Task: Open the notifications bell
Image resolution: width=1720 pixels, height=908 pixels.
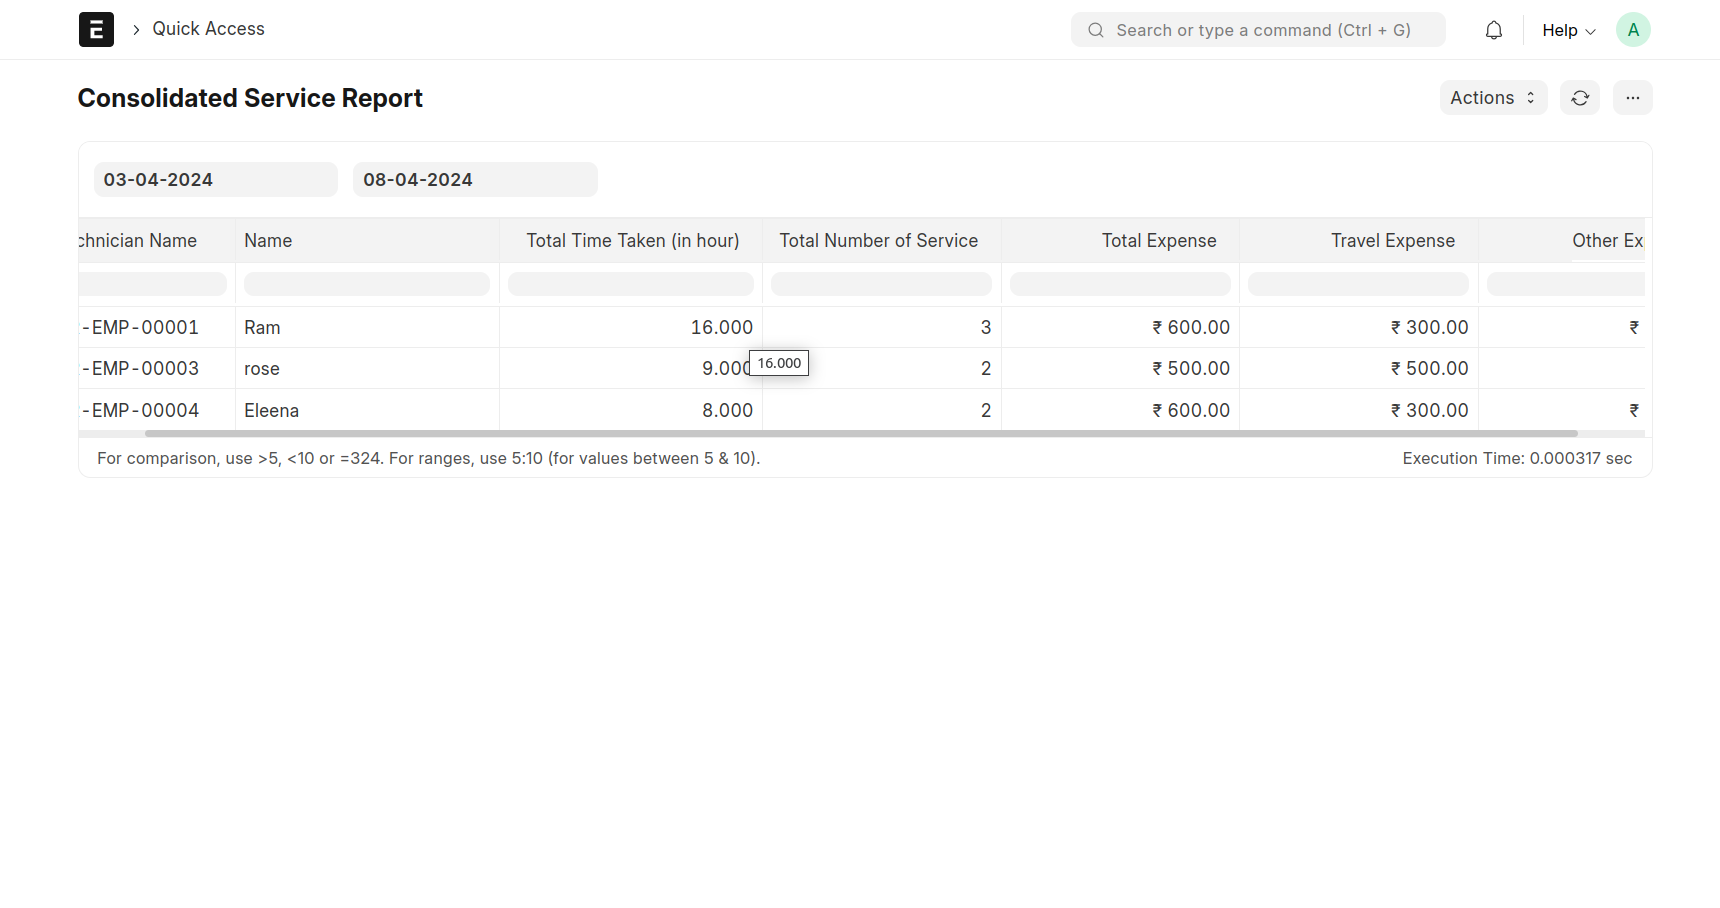Action: click(1493, 30)
